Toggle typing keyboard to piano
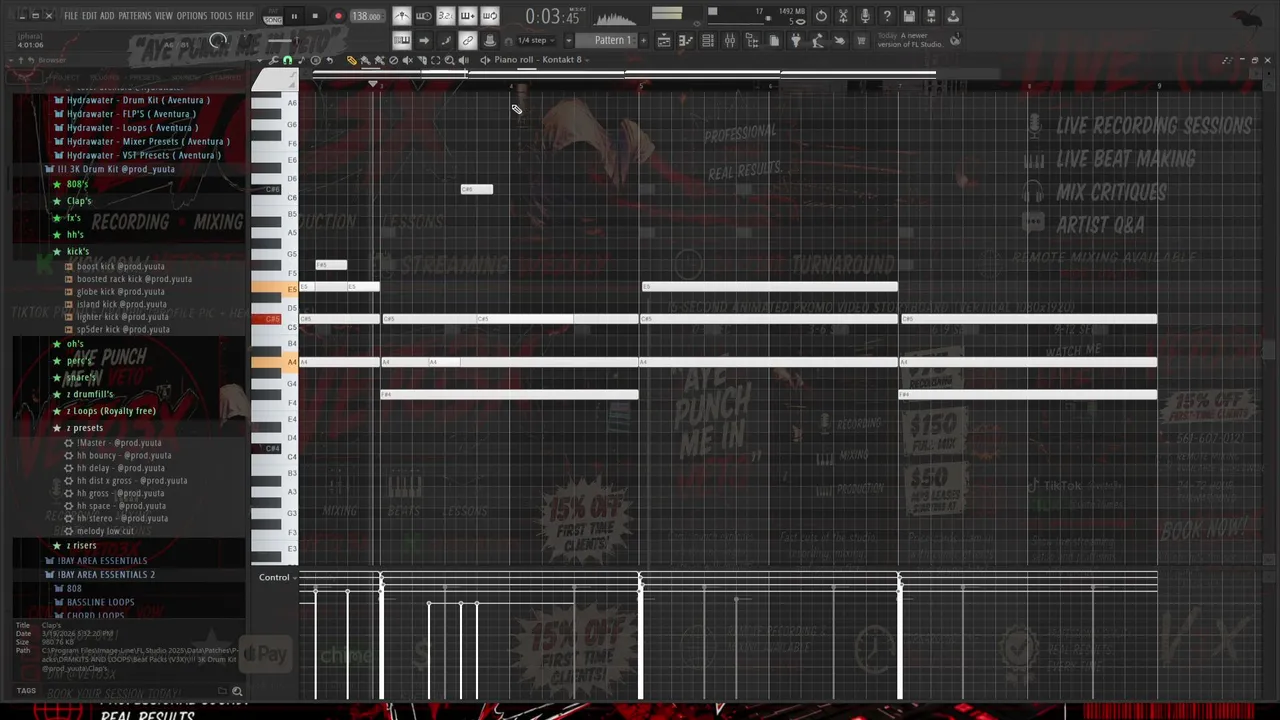1280x720 pixels. [401, 40]
